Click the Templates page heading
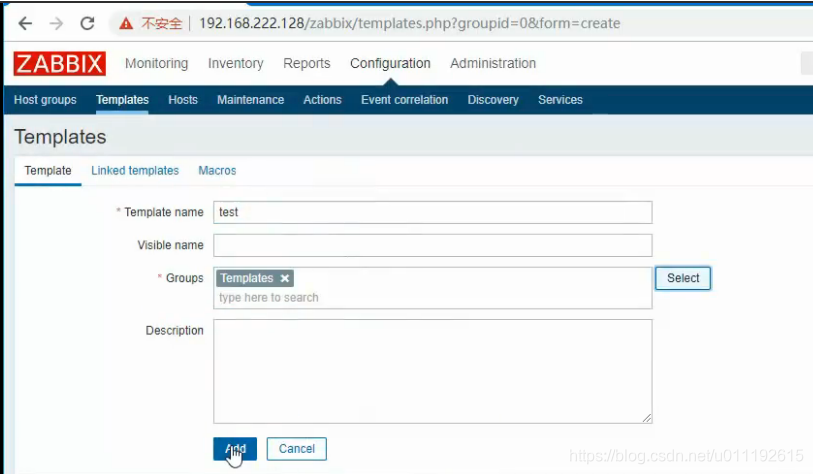The width and height of the screenshot is (813, 474). [x=60, y=137]
